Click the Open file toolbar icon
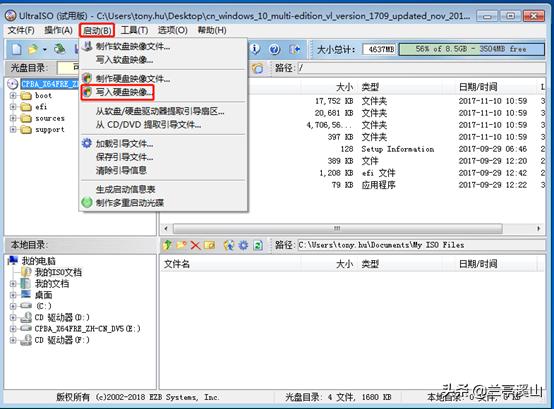The image size is (554, 409). click(33, 49)
